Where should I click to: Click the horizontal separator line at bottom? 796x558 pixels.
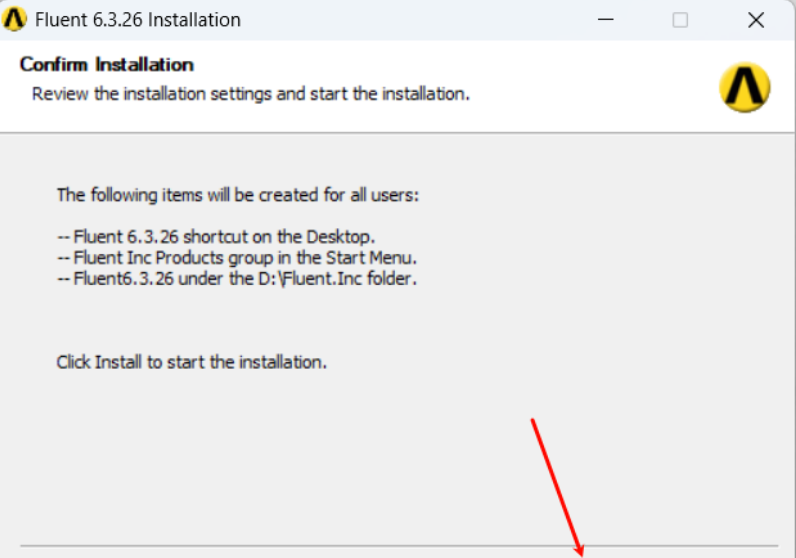tap(300, 546)
